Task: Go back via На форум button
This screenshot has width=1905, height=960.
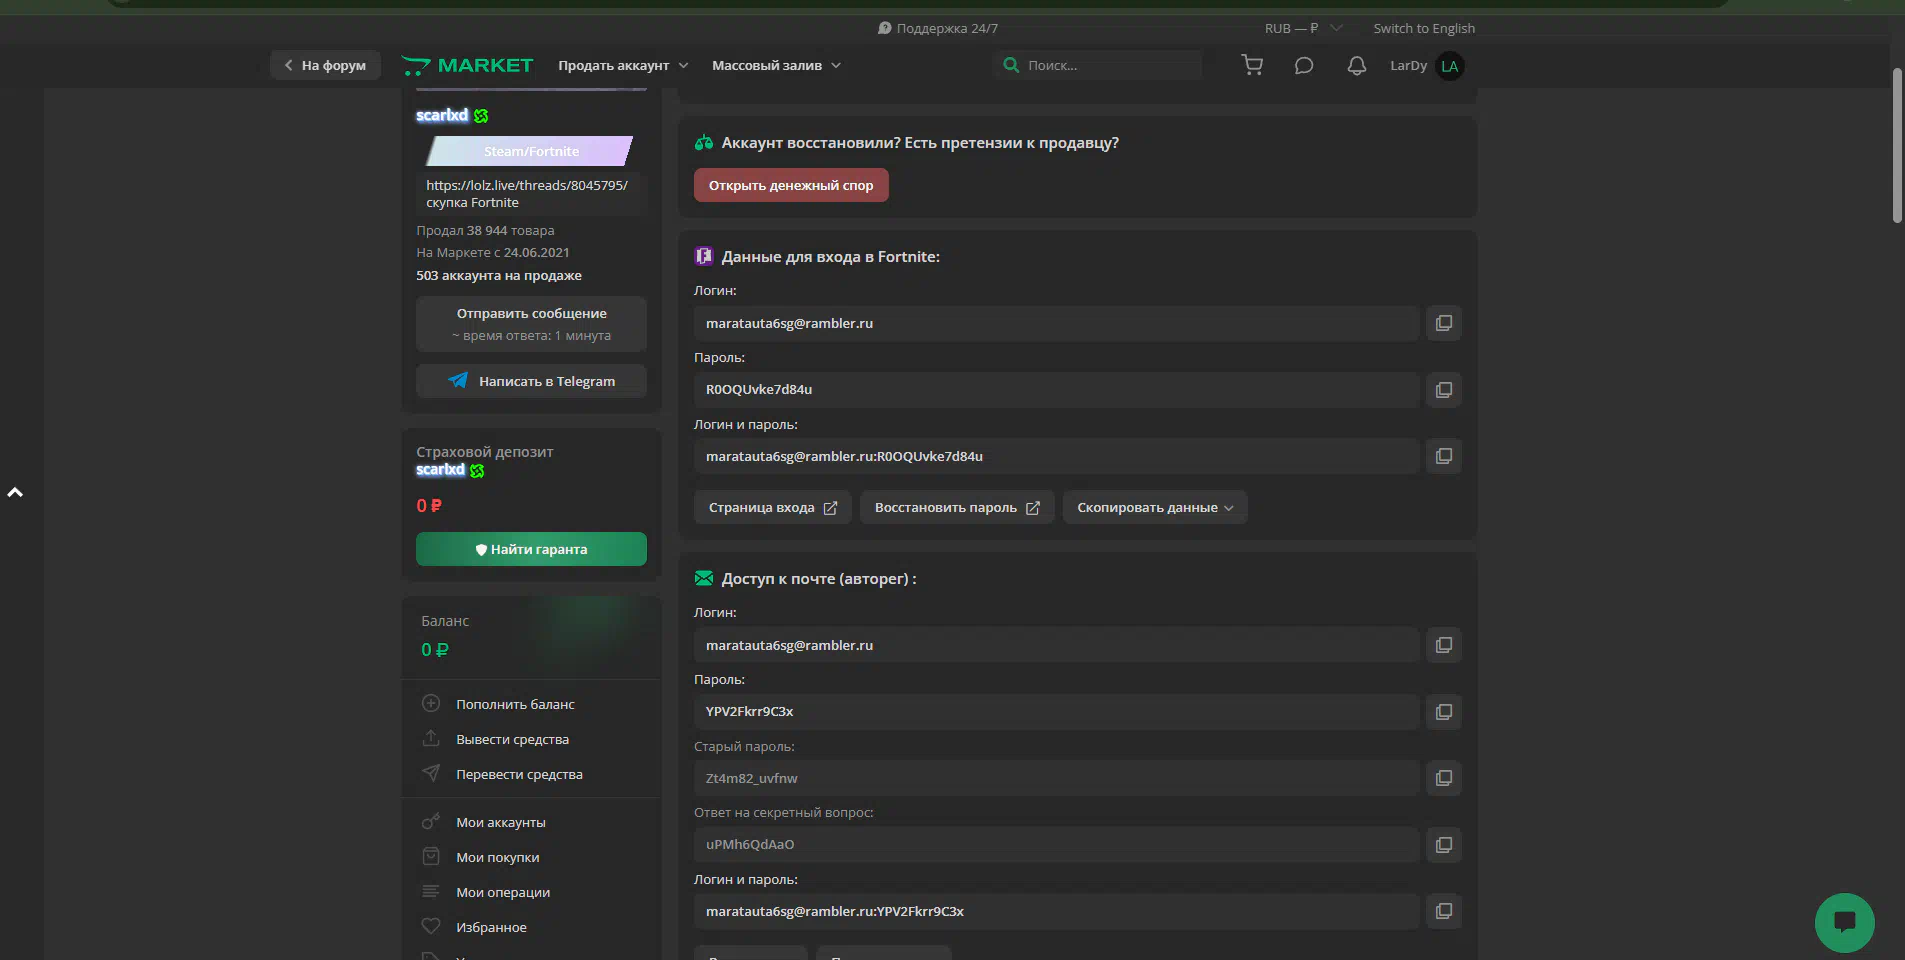Action: (x=325, y=65)
